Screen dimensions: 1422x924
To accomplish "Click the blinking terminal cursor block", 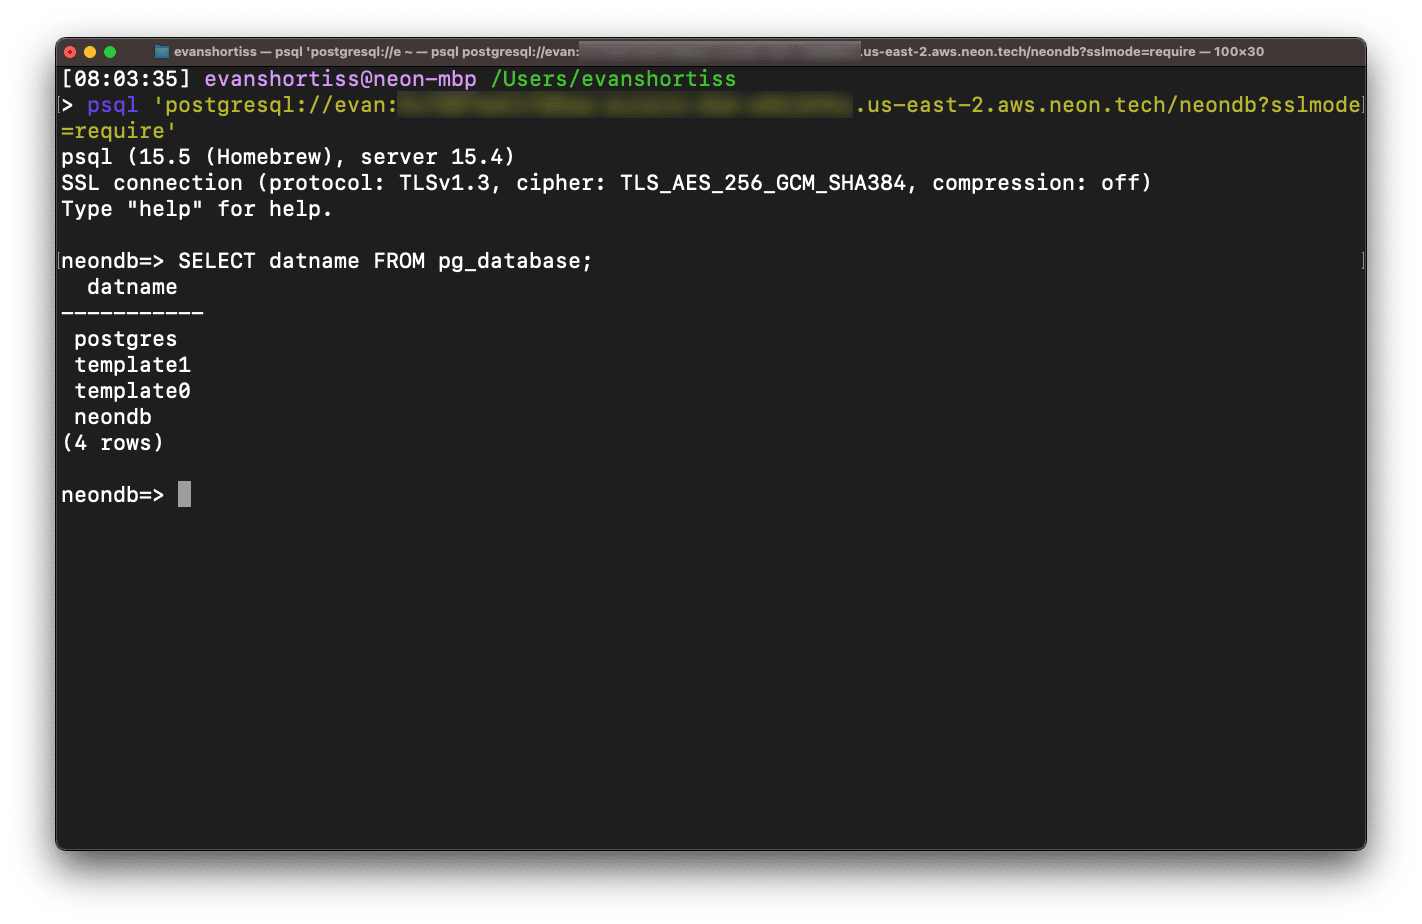I will [184, 493].
